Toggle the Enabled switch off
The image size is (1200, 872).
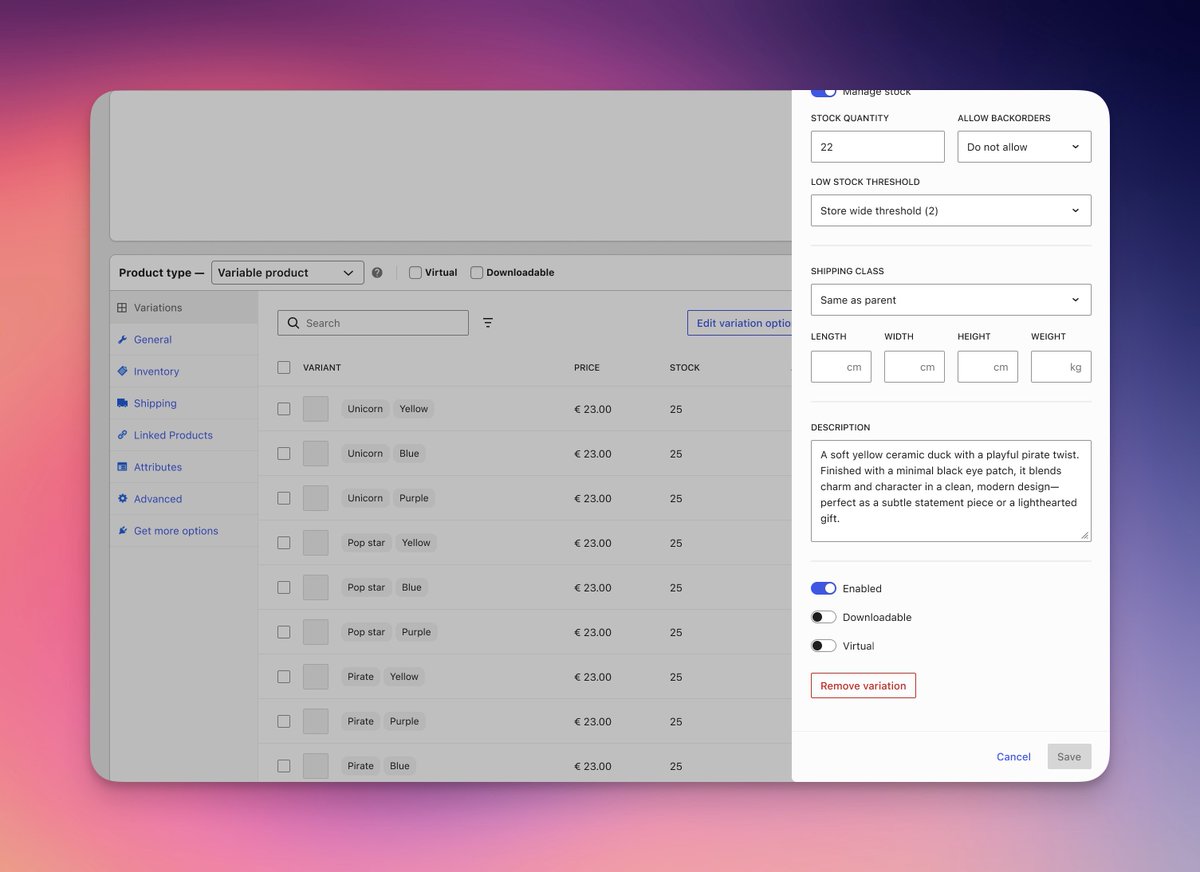tap(823, 588)
